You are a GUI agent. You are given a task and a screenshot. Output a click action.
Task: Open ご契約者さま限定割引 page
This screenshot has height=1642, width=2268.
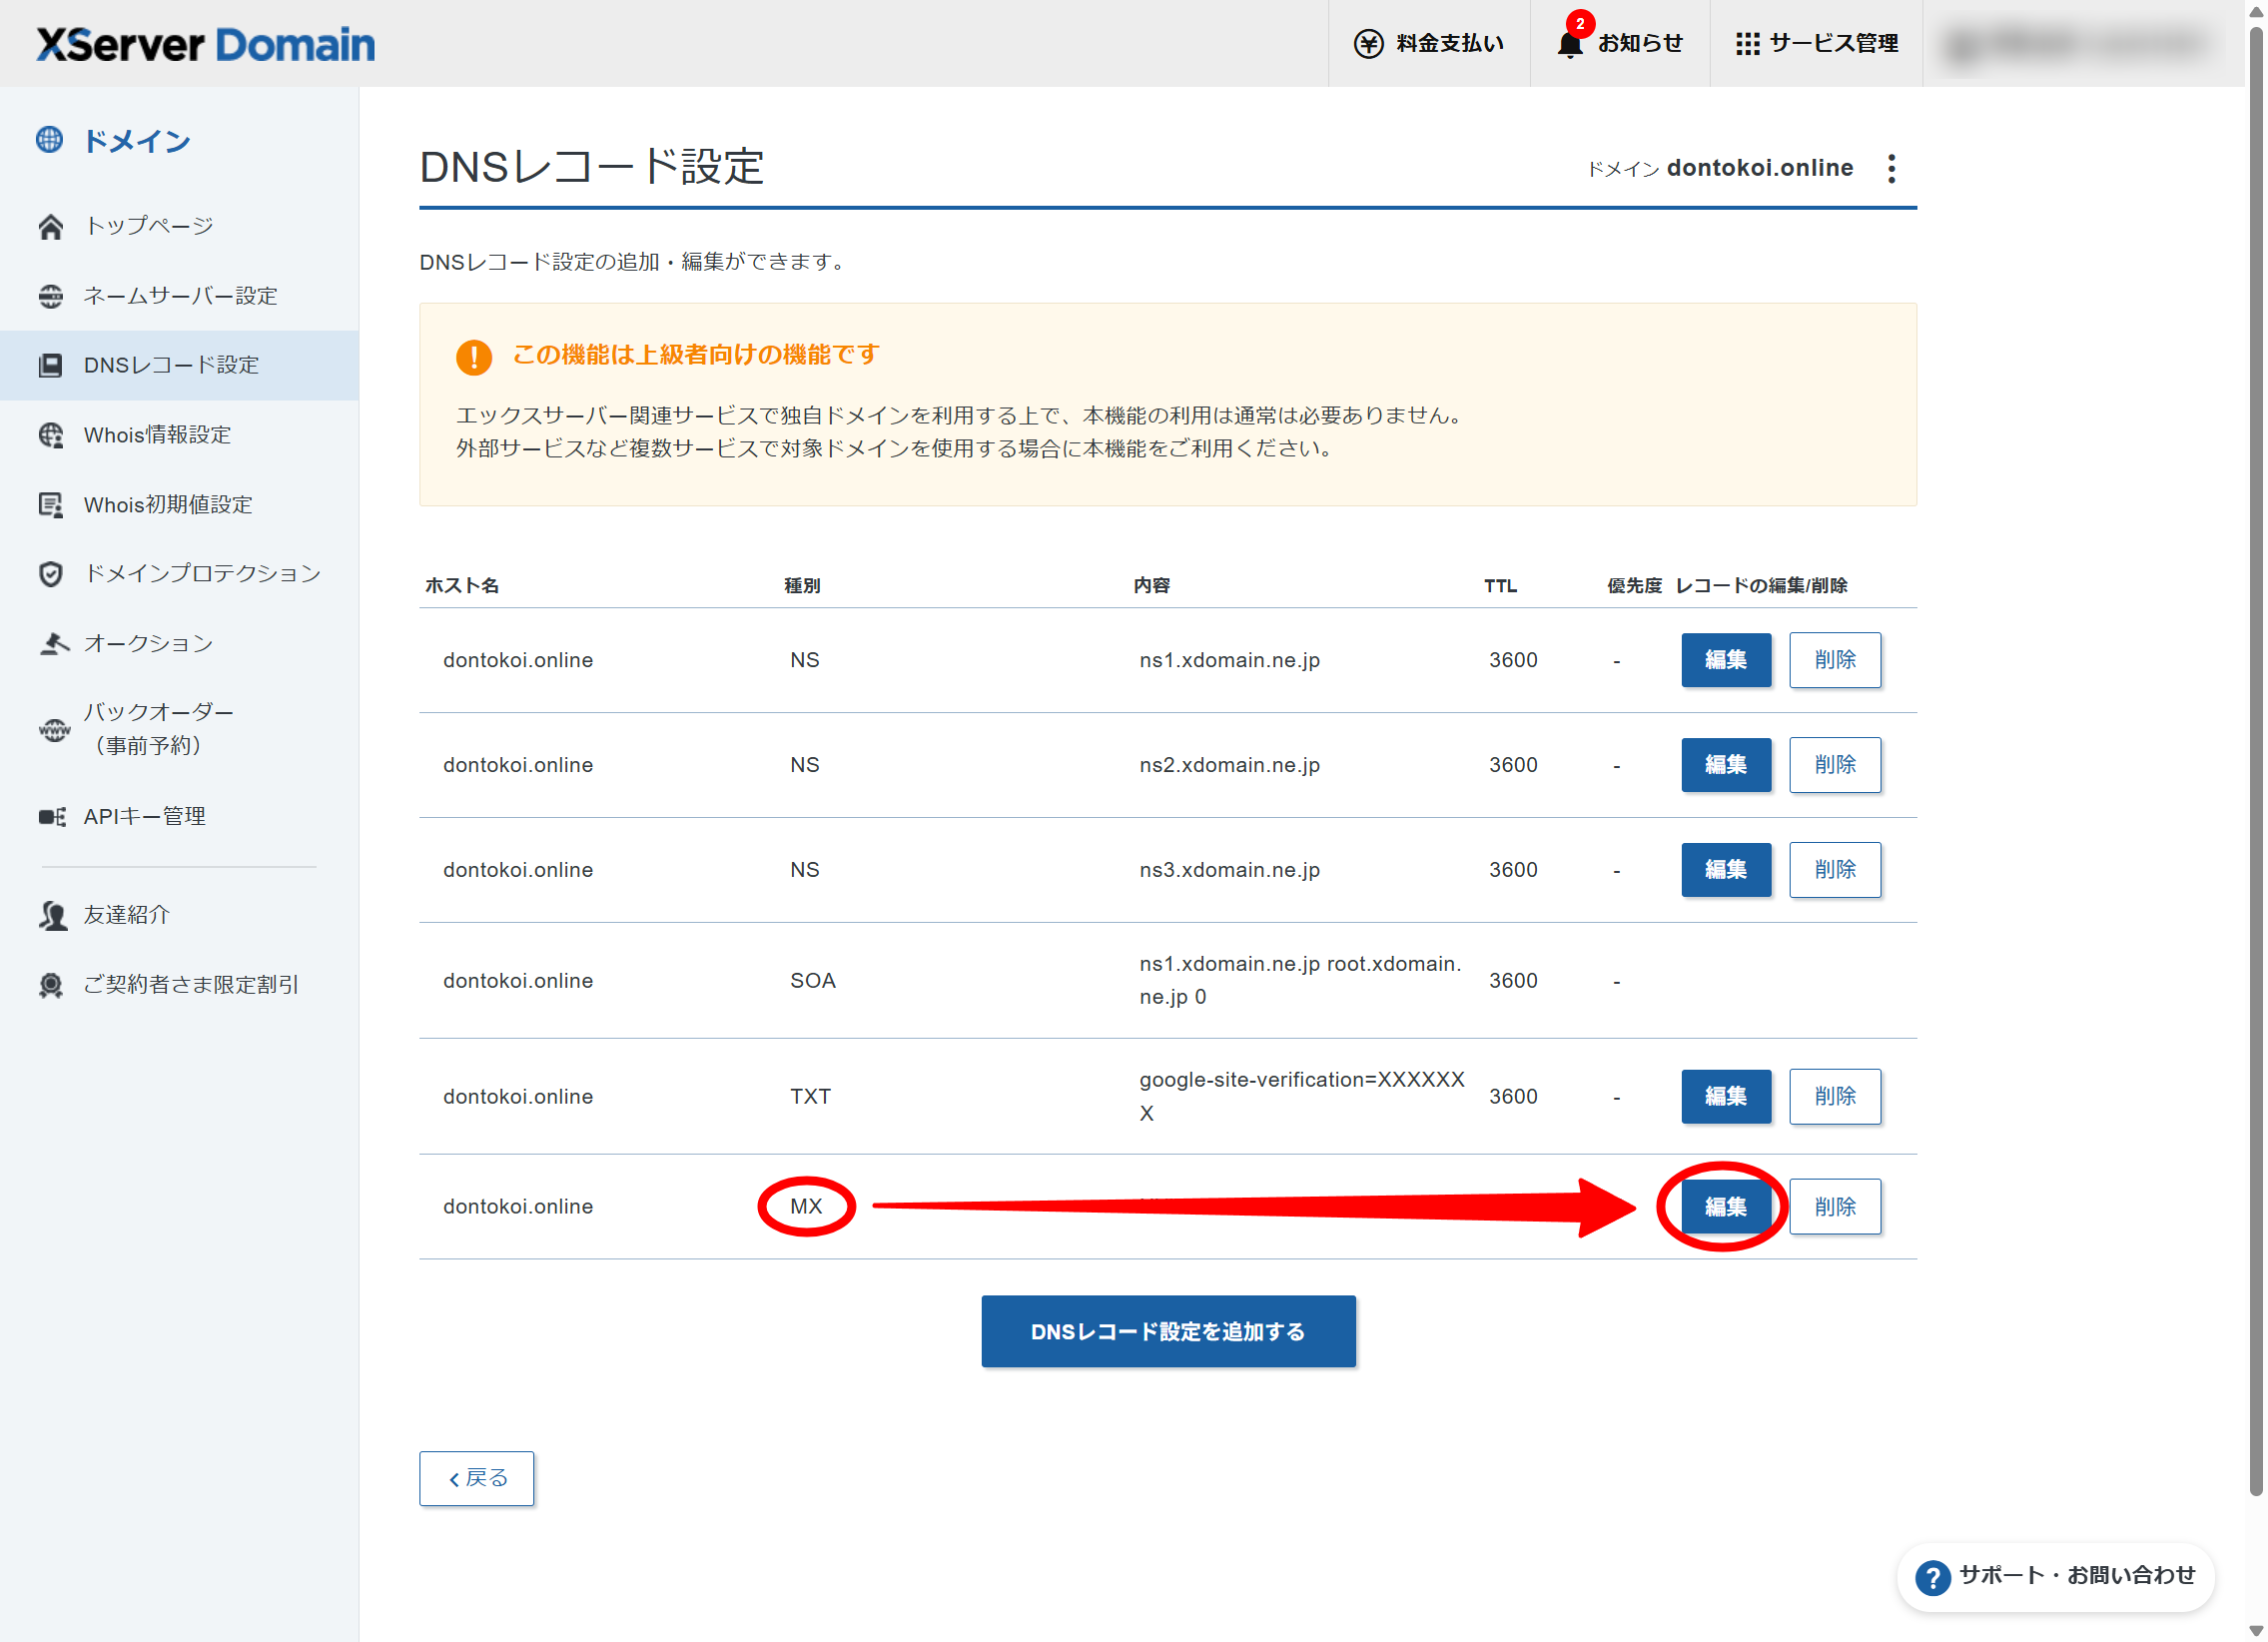point(180,985)
